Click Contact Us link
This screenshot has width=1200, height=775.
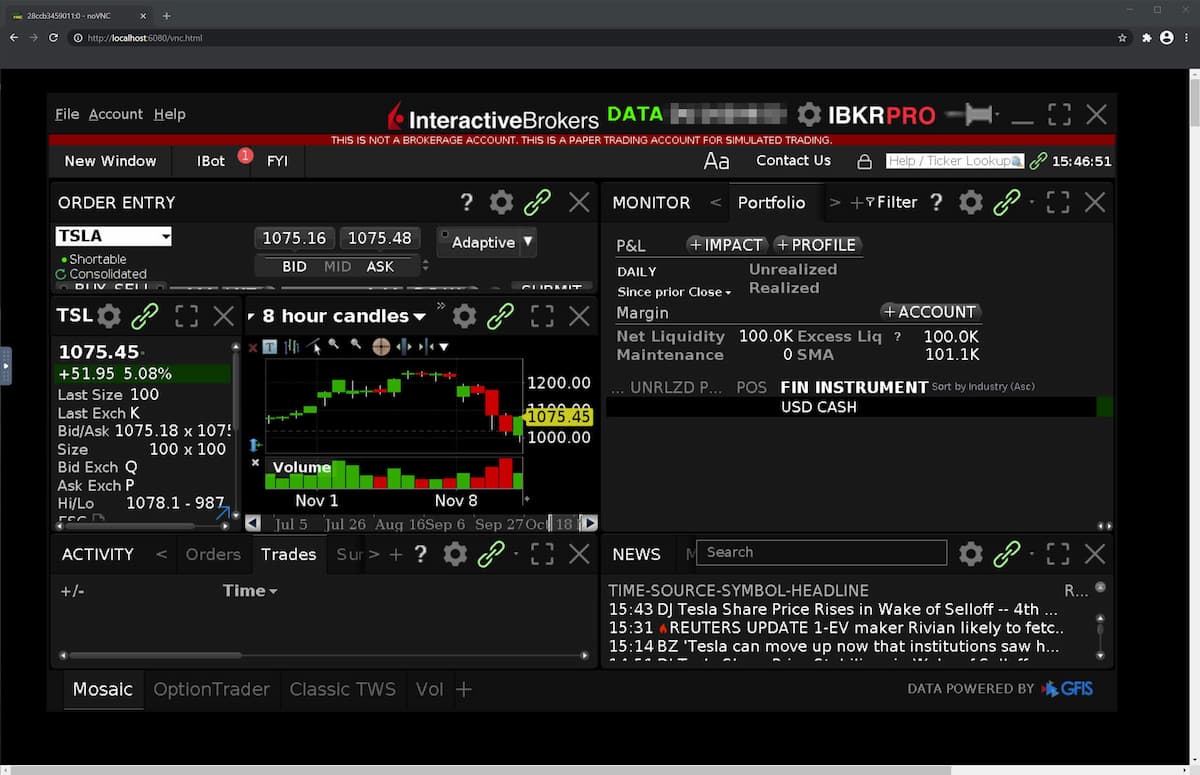[x=793, y=161]
